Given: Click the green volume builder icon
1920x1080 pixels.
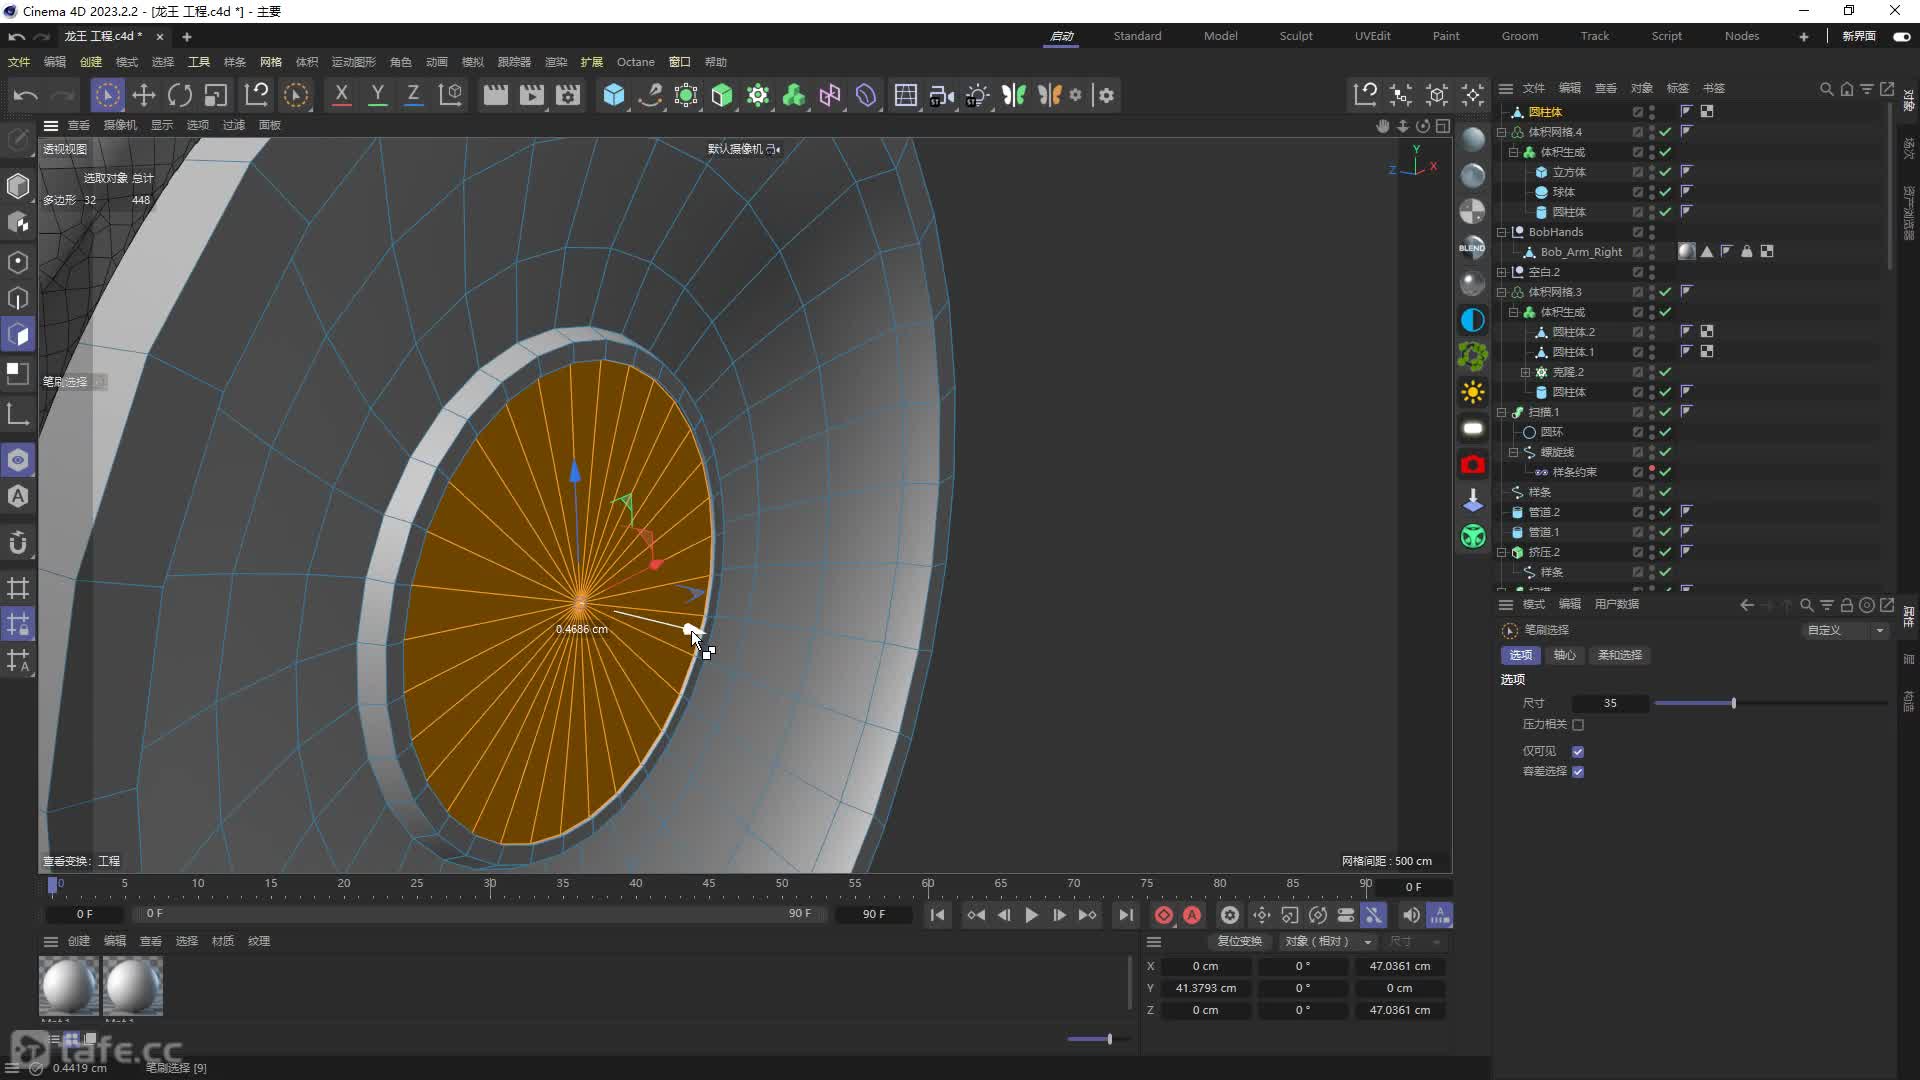Looking at the screenshot, I should point(794,95).
